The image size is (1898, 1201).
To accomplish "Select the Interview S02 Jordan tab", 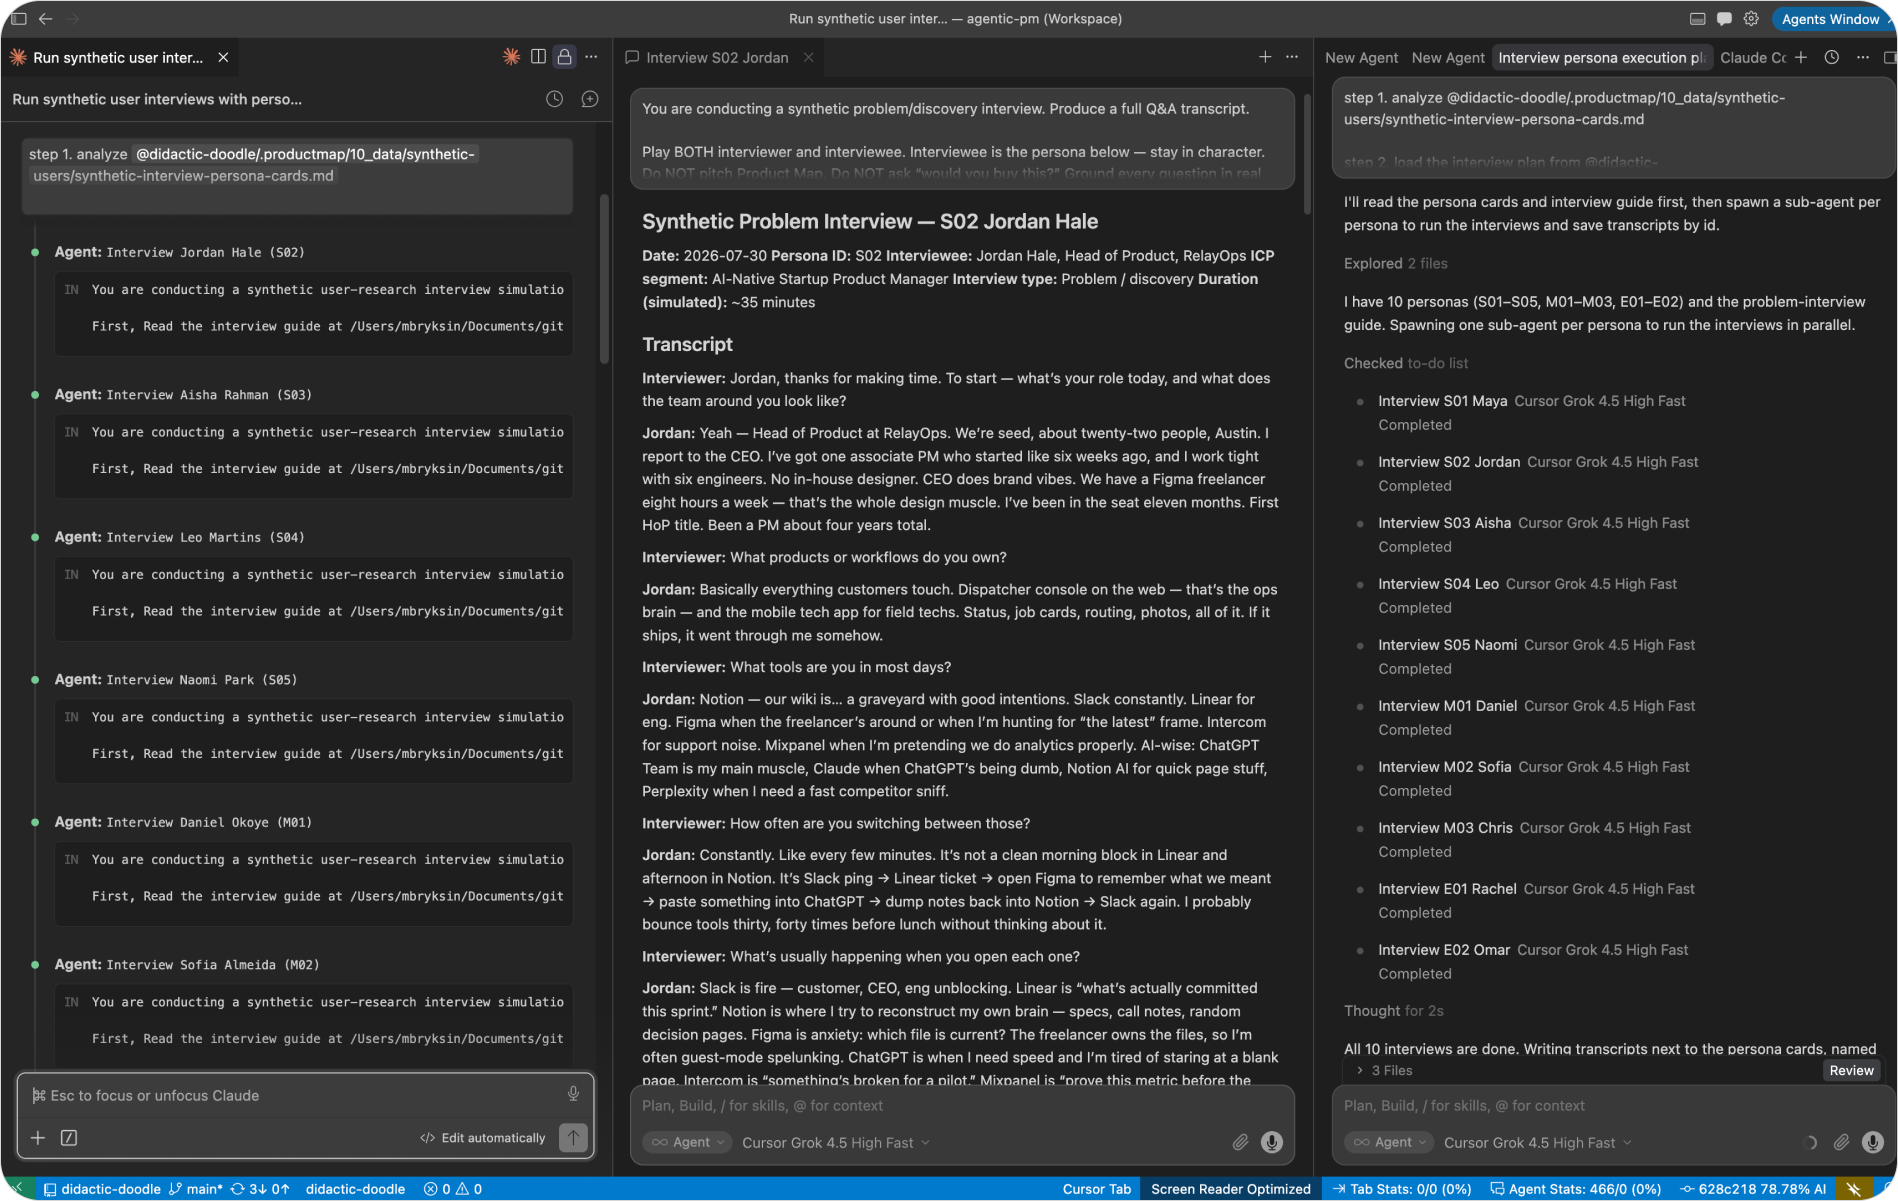I will click(717, 57).
